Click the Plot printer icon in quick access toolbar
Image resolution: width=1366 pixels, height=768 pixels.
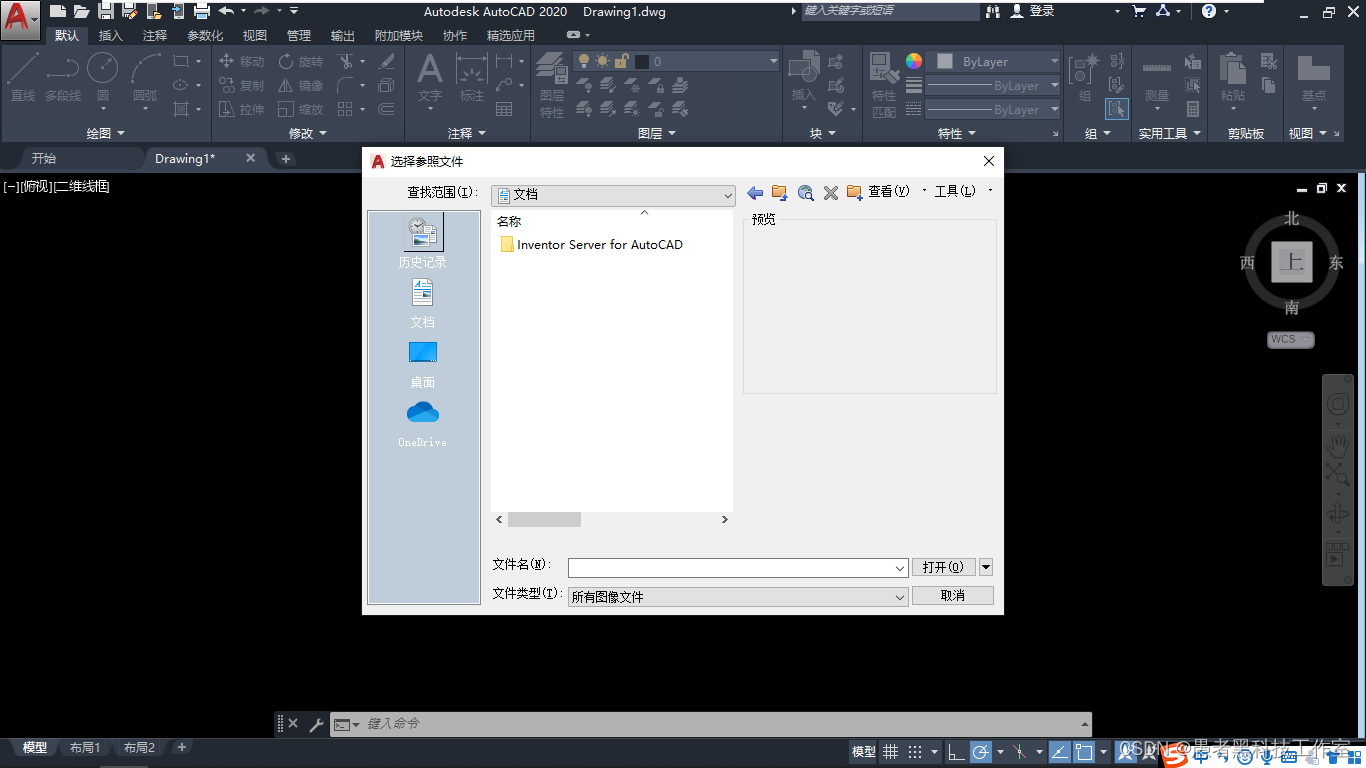click(x=201, y=11)
